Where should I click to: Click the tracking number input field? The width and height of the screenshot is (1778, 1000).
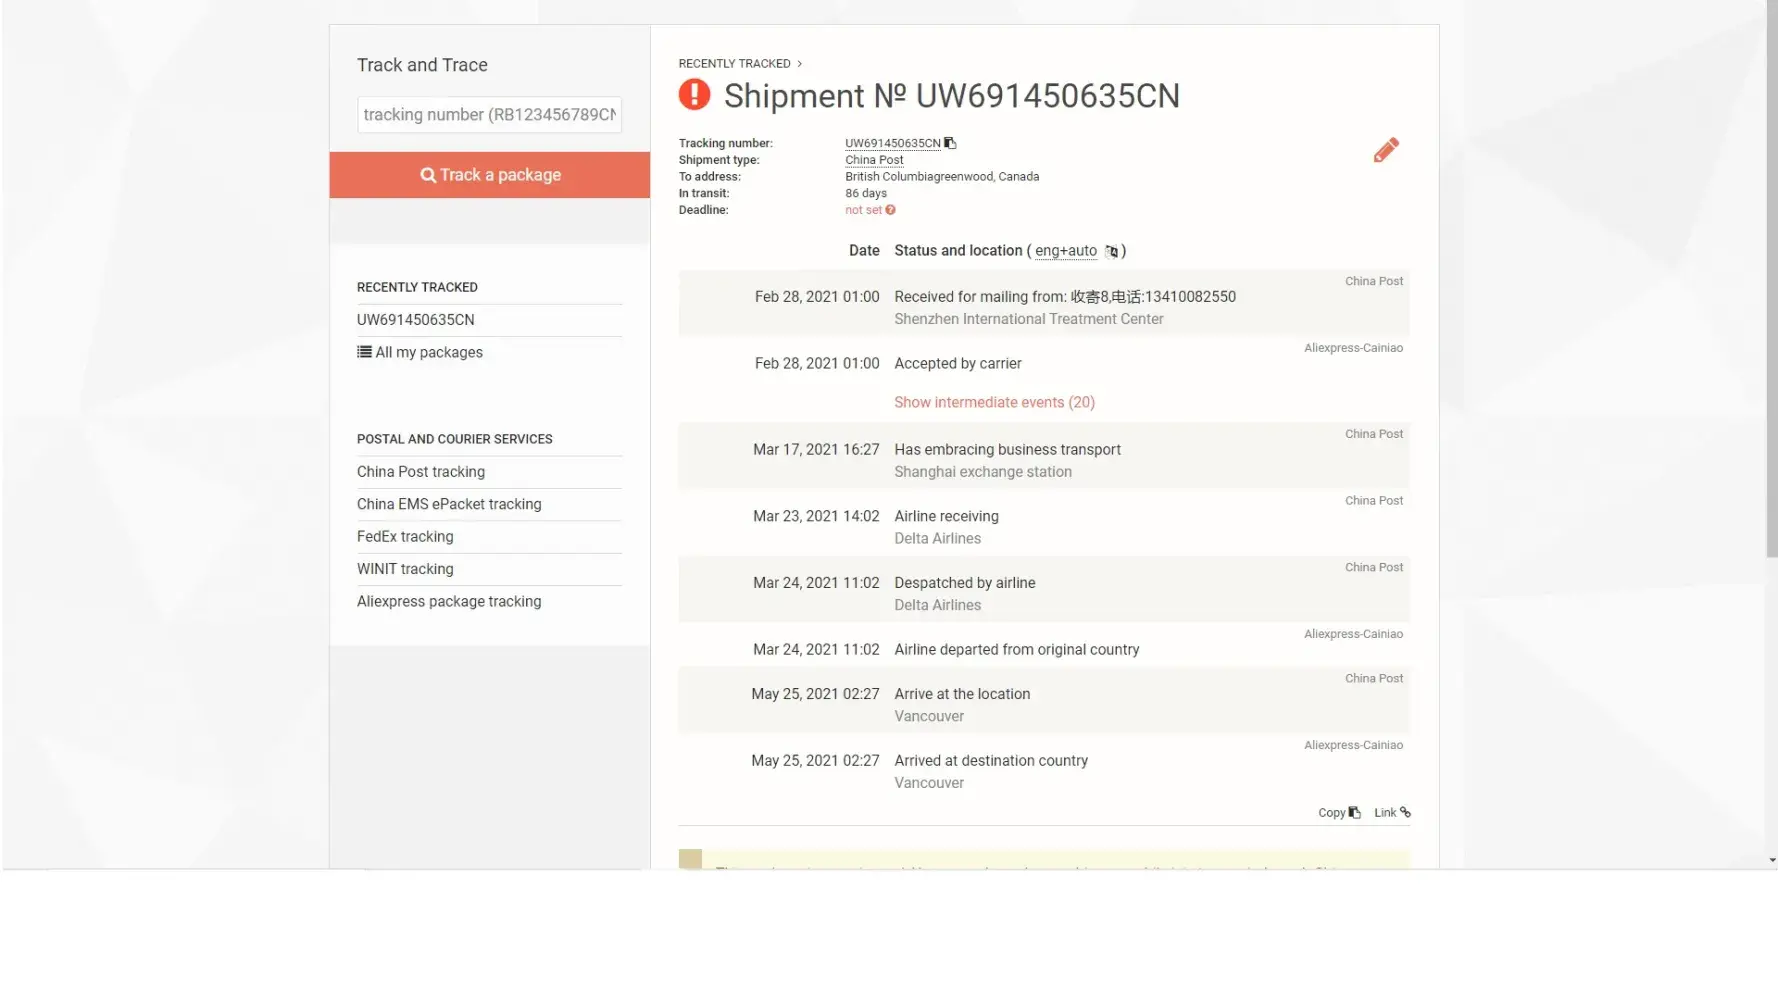point(489,115)
